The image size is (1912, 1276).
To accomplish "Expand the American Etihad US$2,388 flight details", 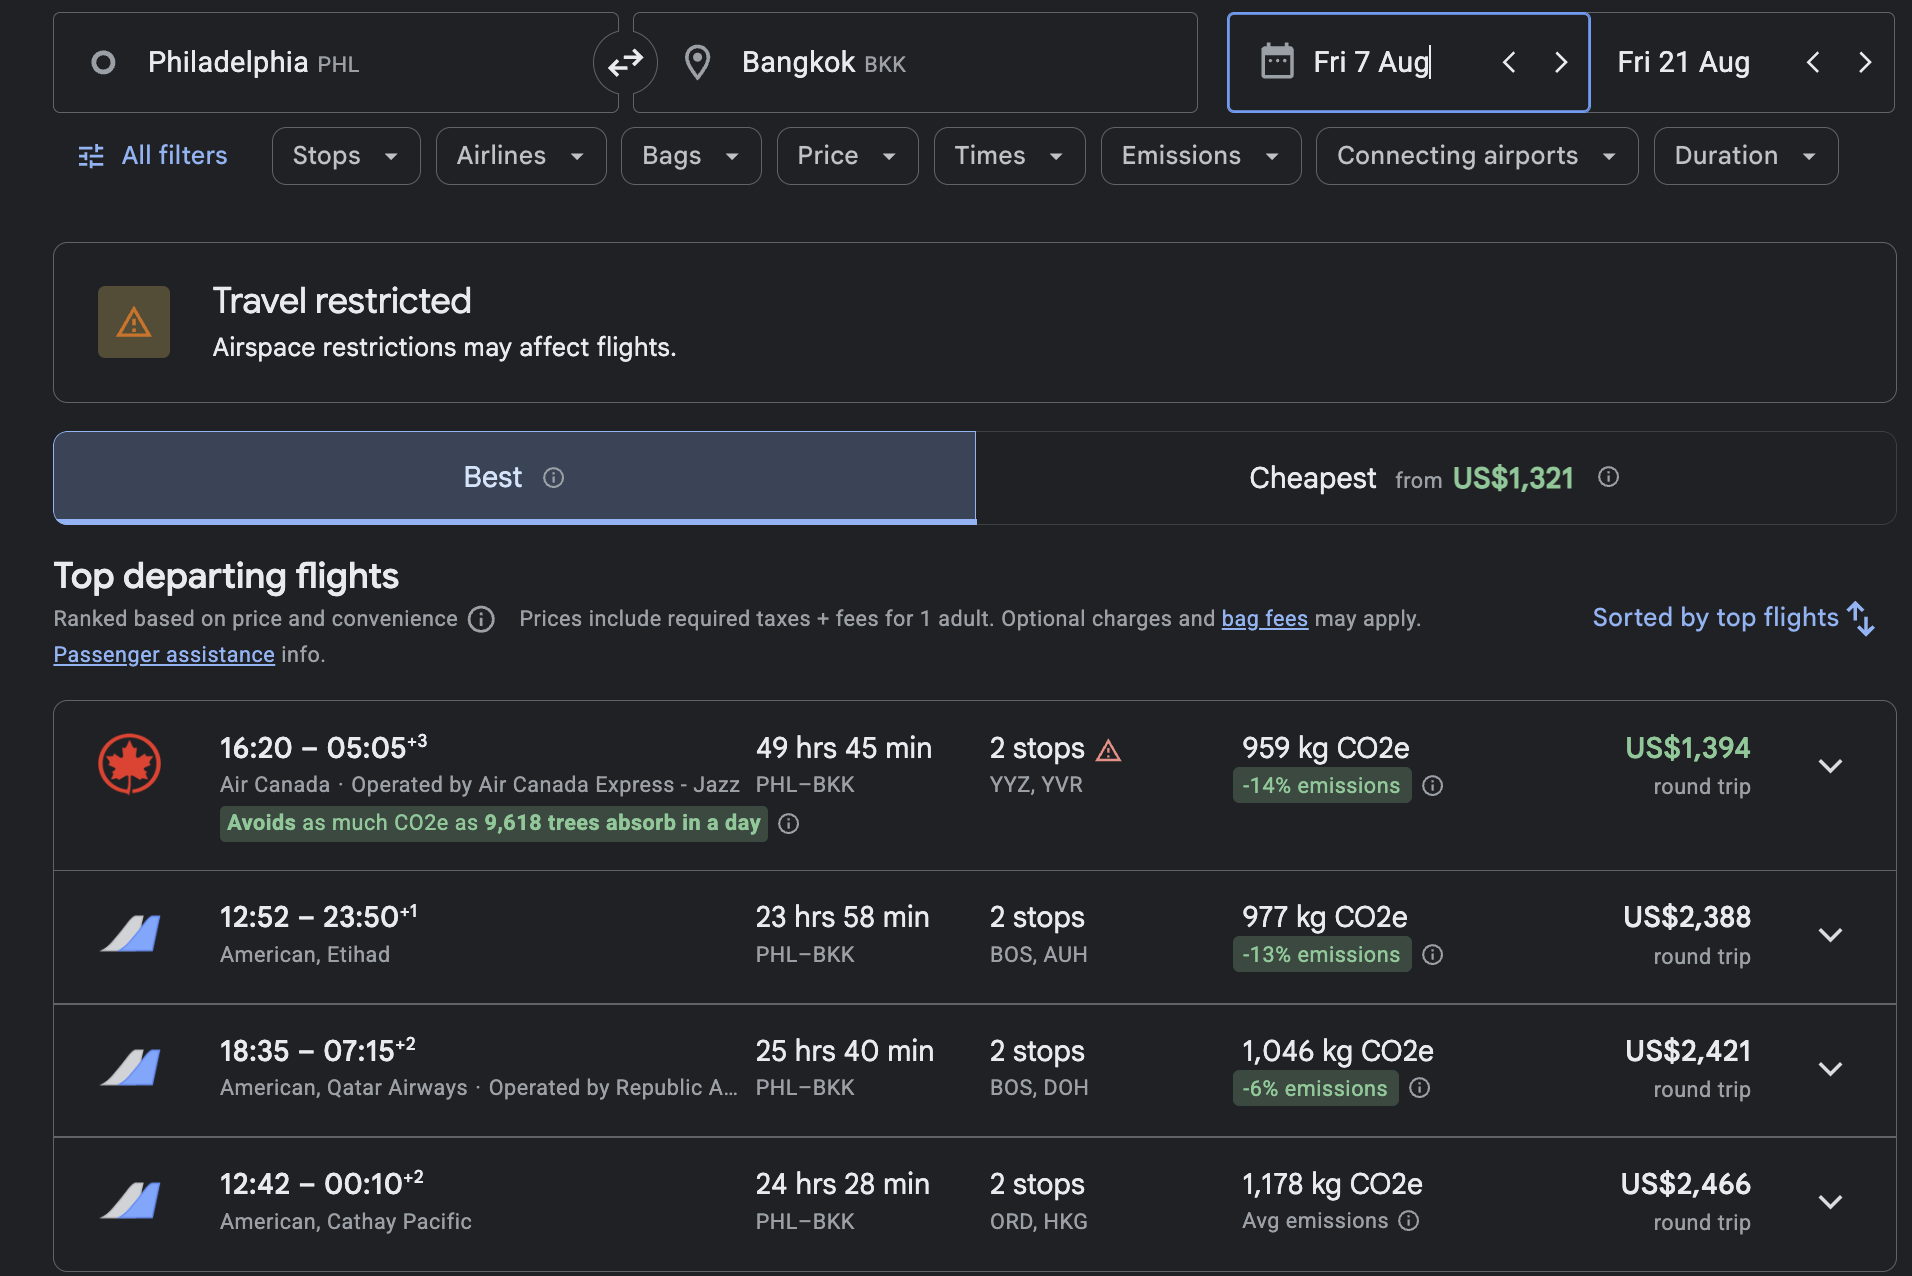I will tap(1830, 935).
